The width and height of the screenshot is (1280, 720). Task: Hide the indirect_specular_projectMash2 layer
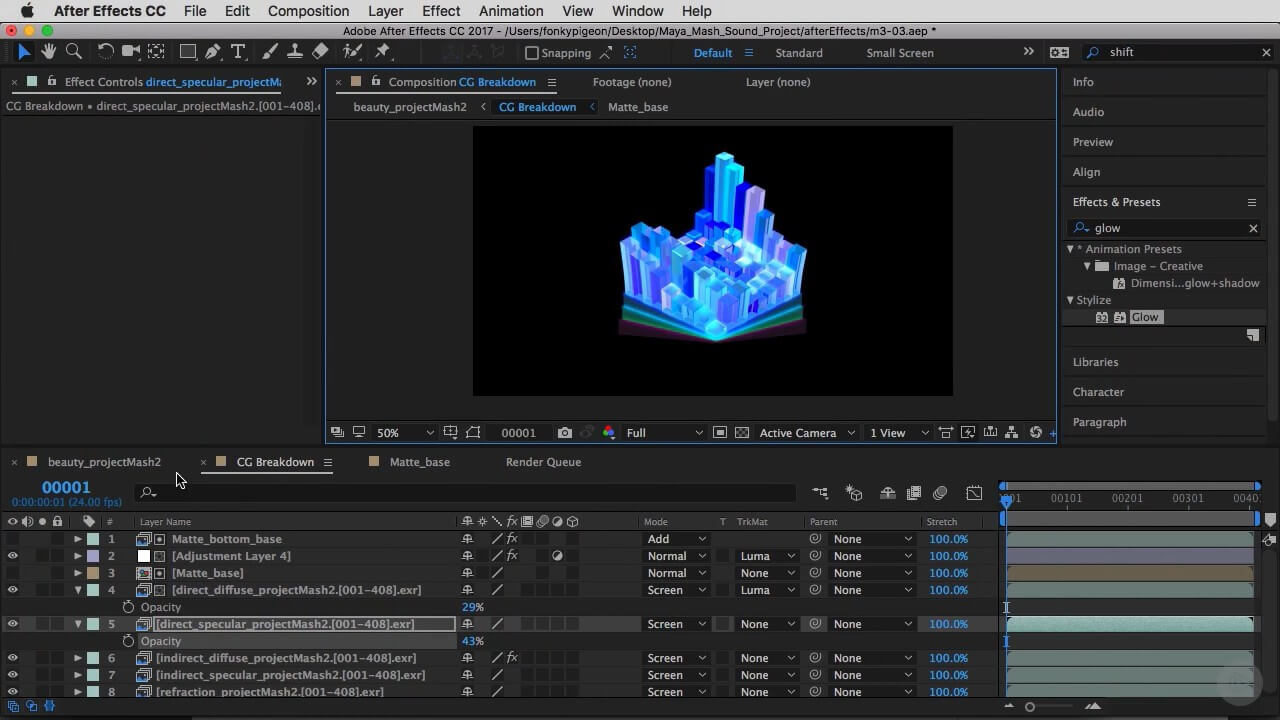(x=13, y=675)
